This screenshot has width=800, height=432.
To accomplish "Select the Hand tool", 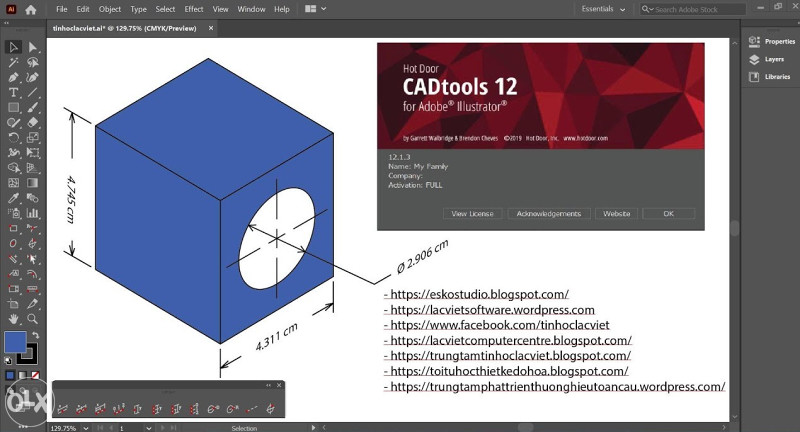I will pyautogui.click(x=13, y=319).
